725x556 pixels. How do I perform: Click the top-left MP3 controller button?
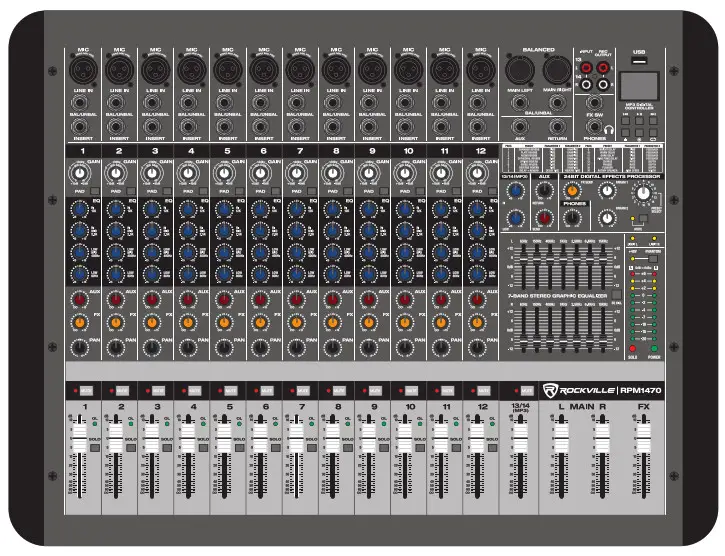coord(625,120)
